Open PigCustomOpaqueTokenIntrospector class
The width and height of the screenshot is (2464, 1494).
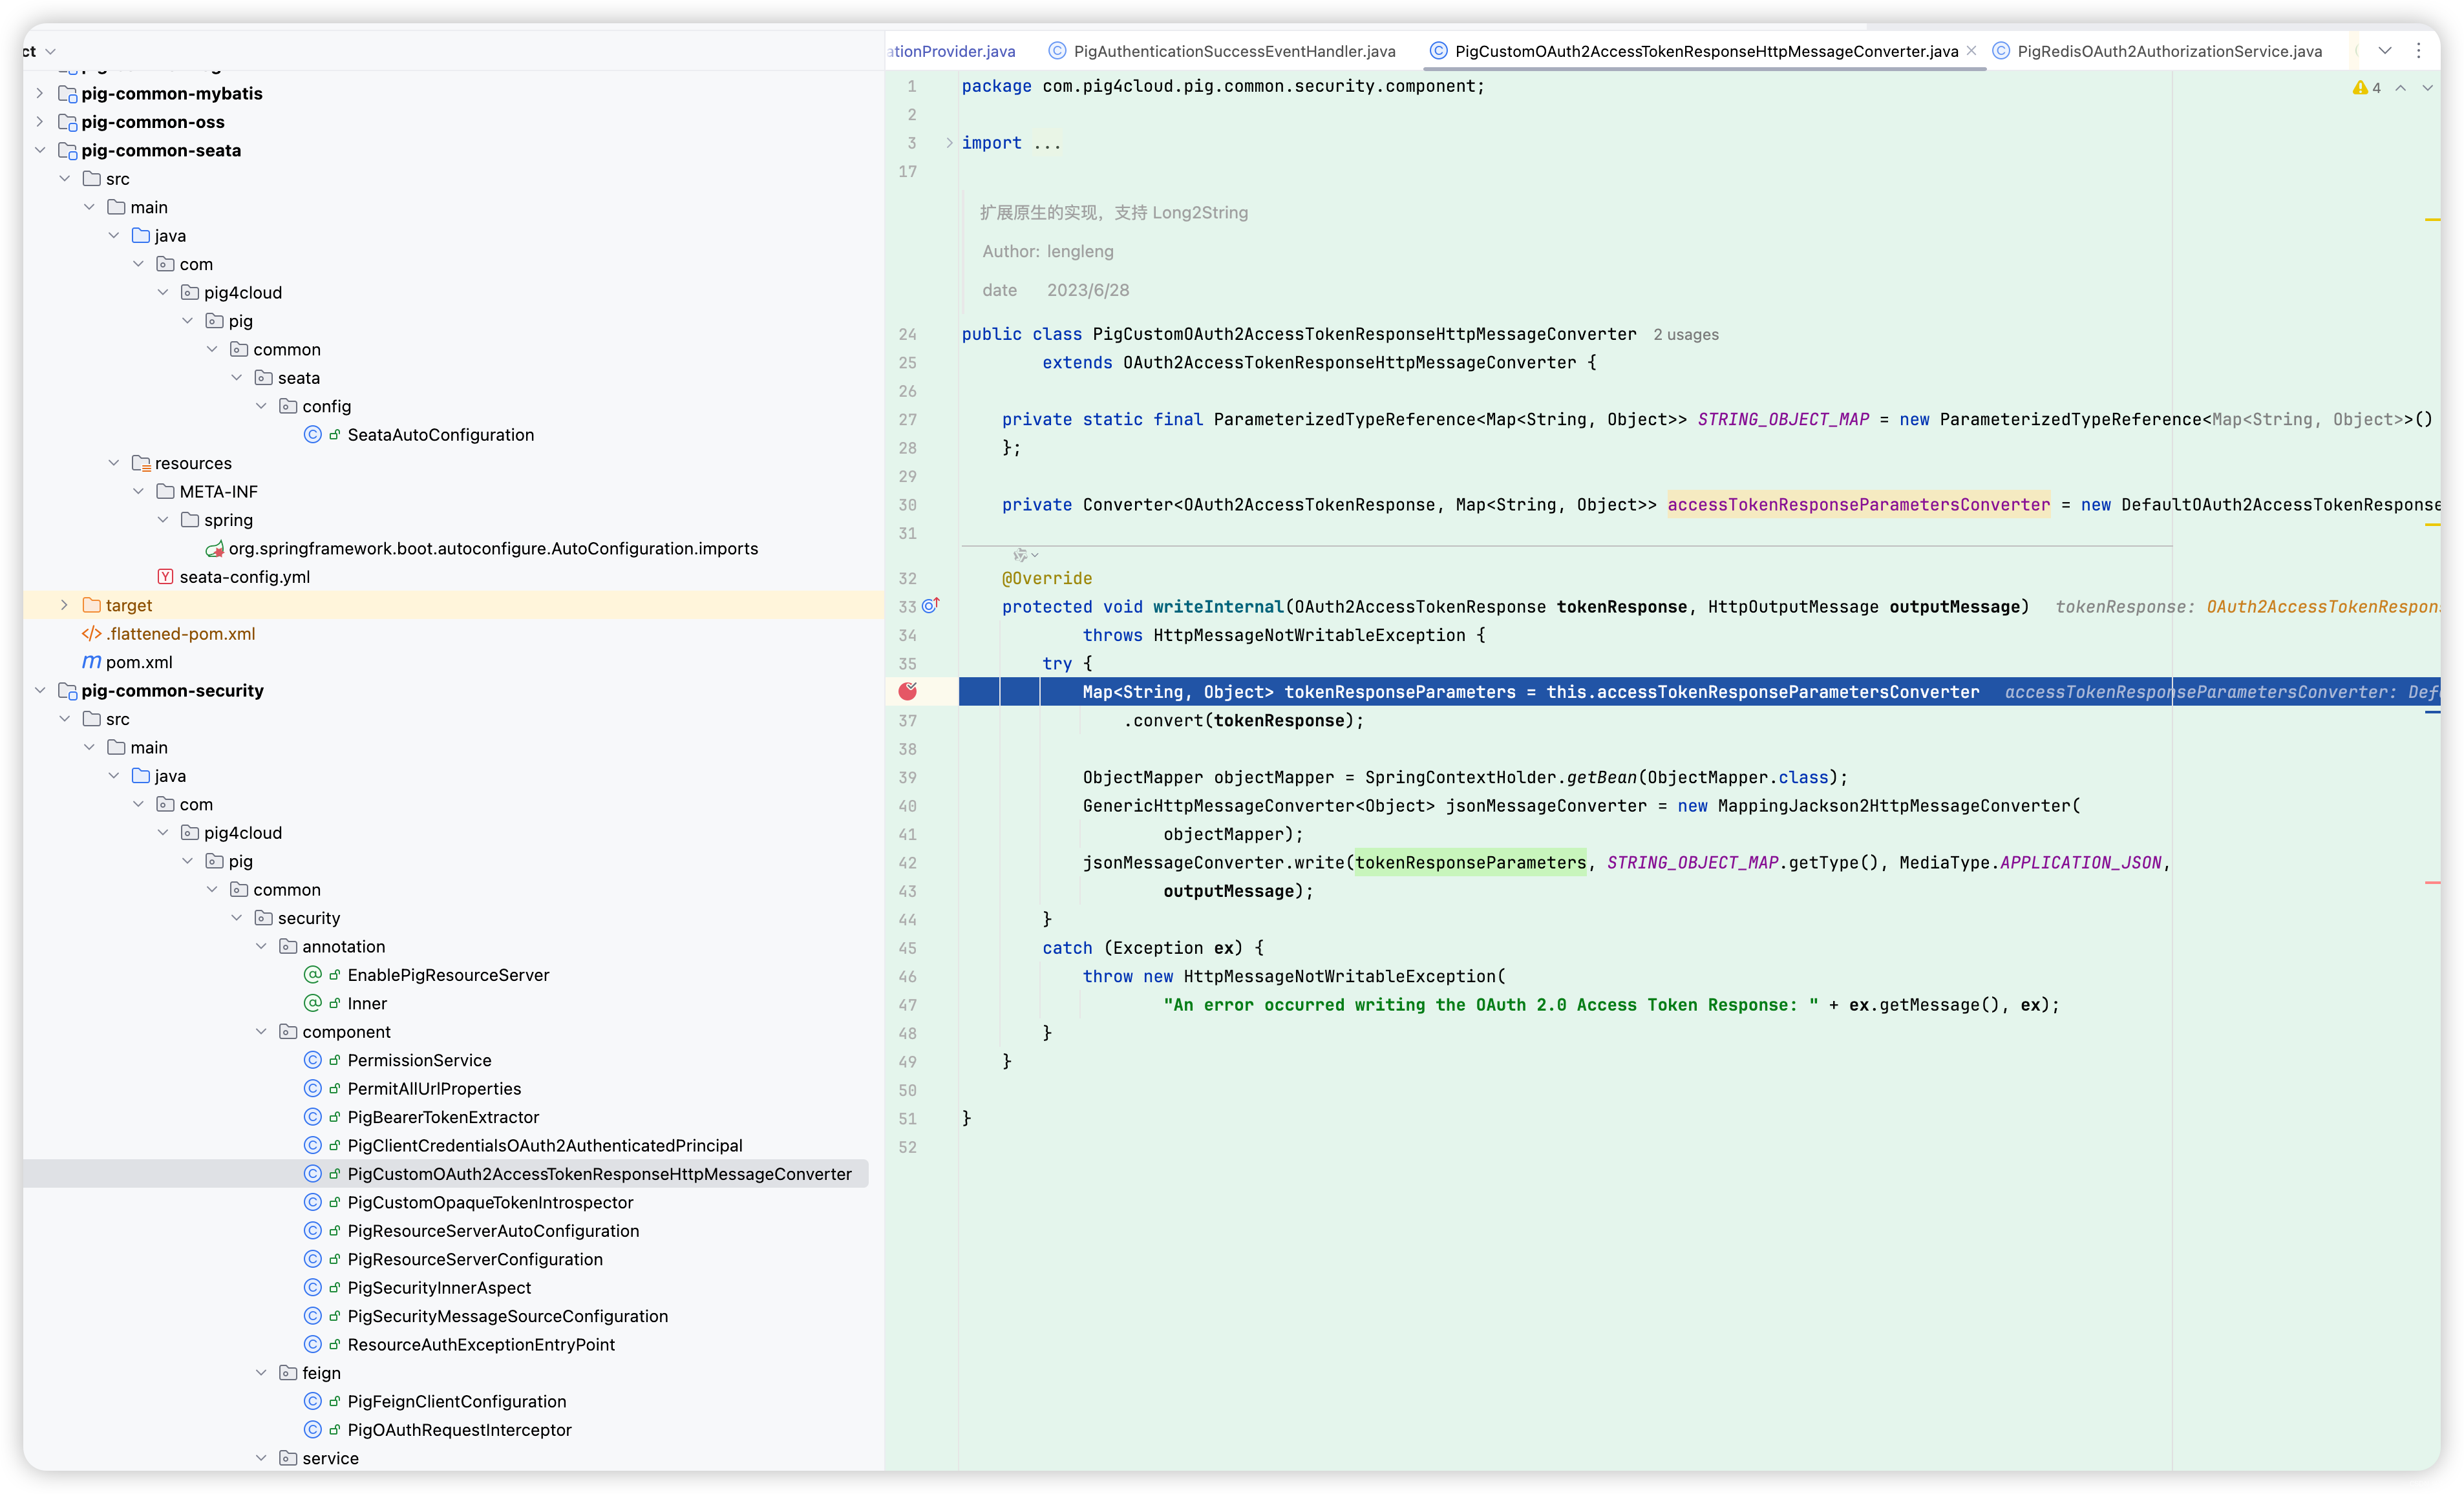[x=490, y=1202]
